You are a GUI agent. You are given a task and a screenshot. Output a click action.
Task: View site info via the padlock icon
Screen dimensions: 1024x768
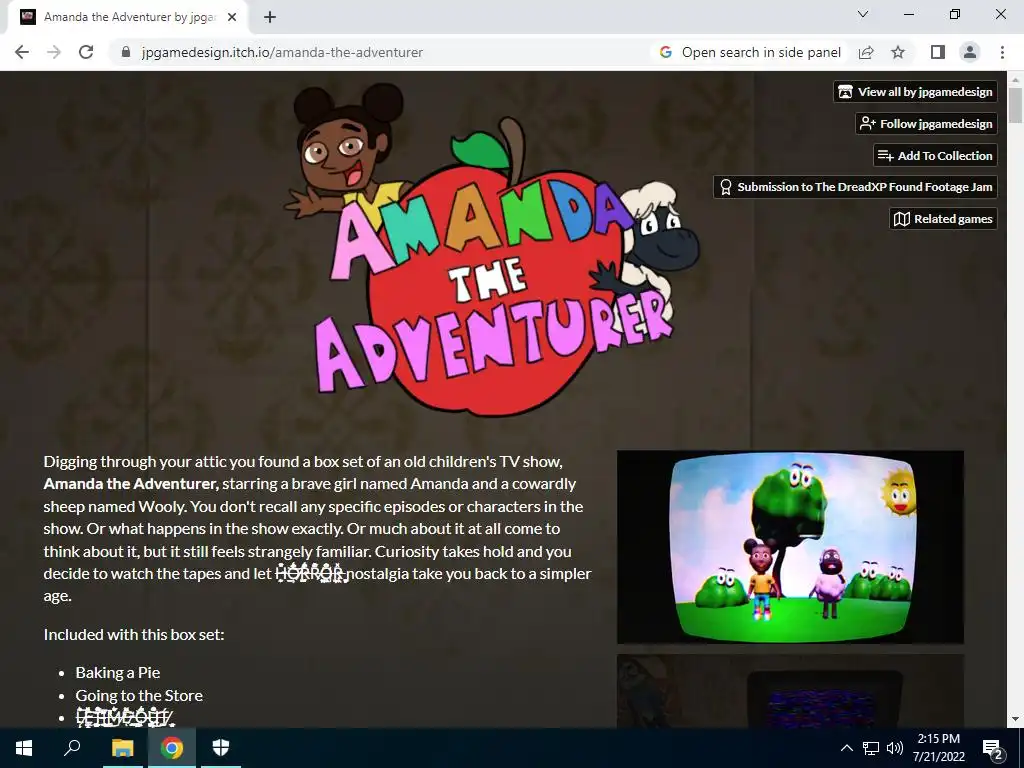point(126,52)
